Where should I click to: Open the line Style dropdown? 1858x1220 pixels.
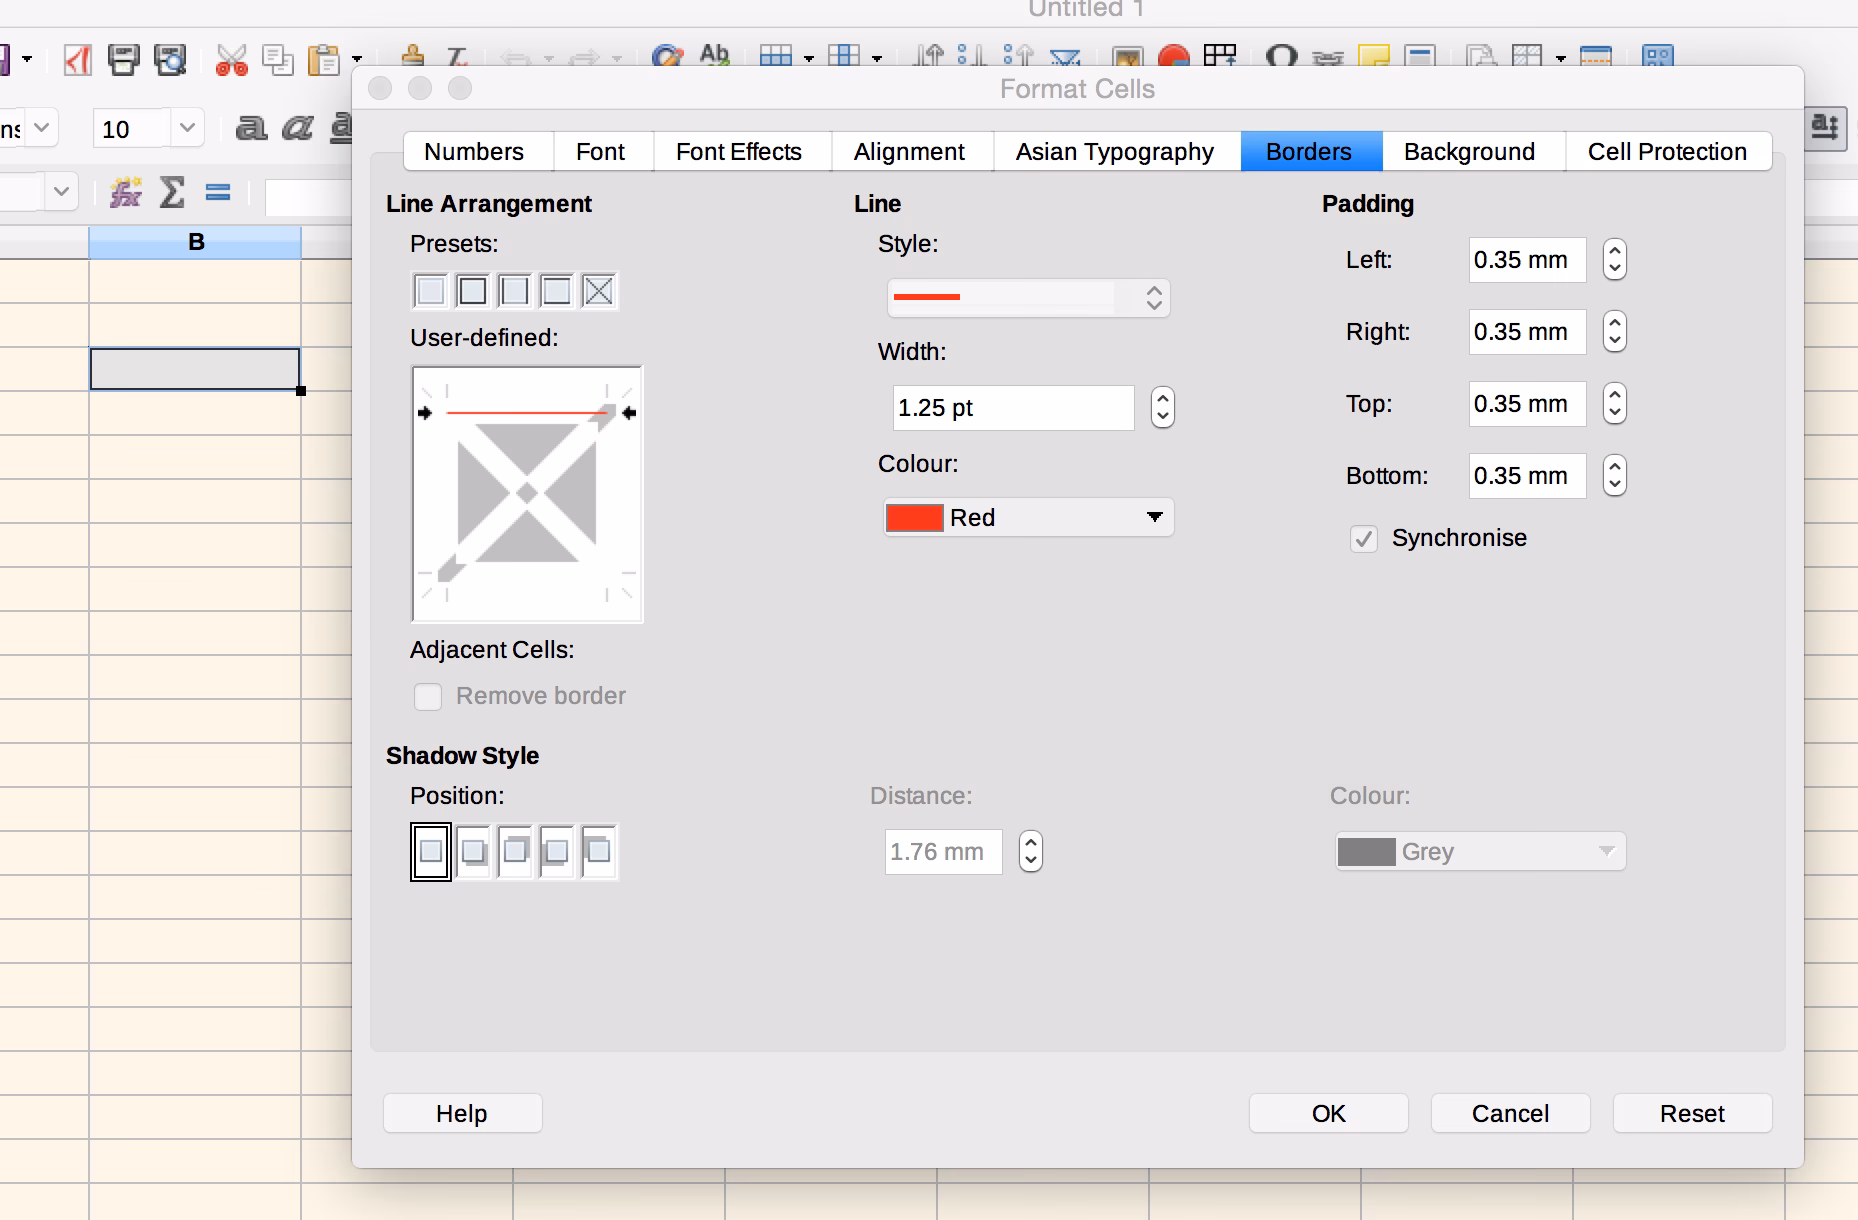[x=1026, y=297]
